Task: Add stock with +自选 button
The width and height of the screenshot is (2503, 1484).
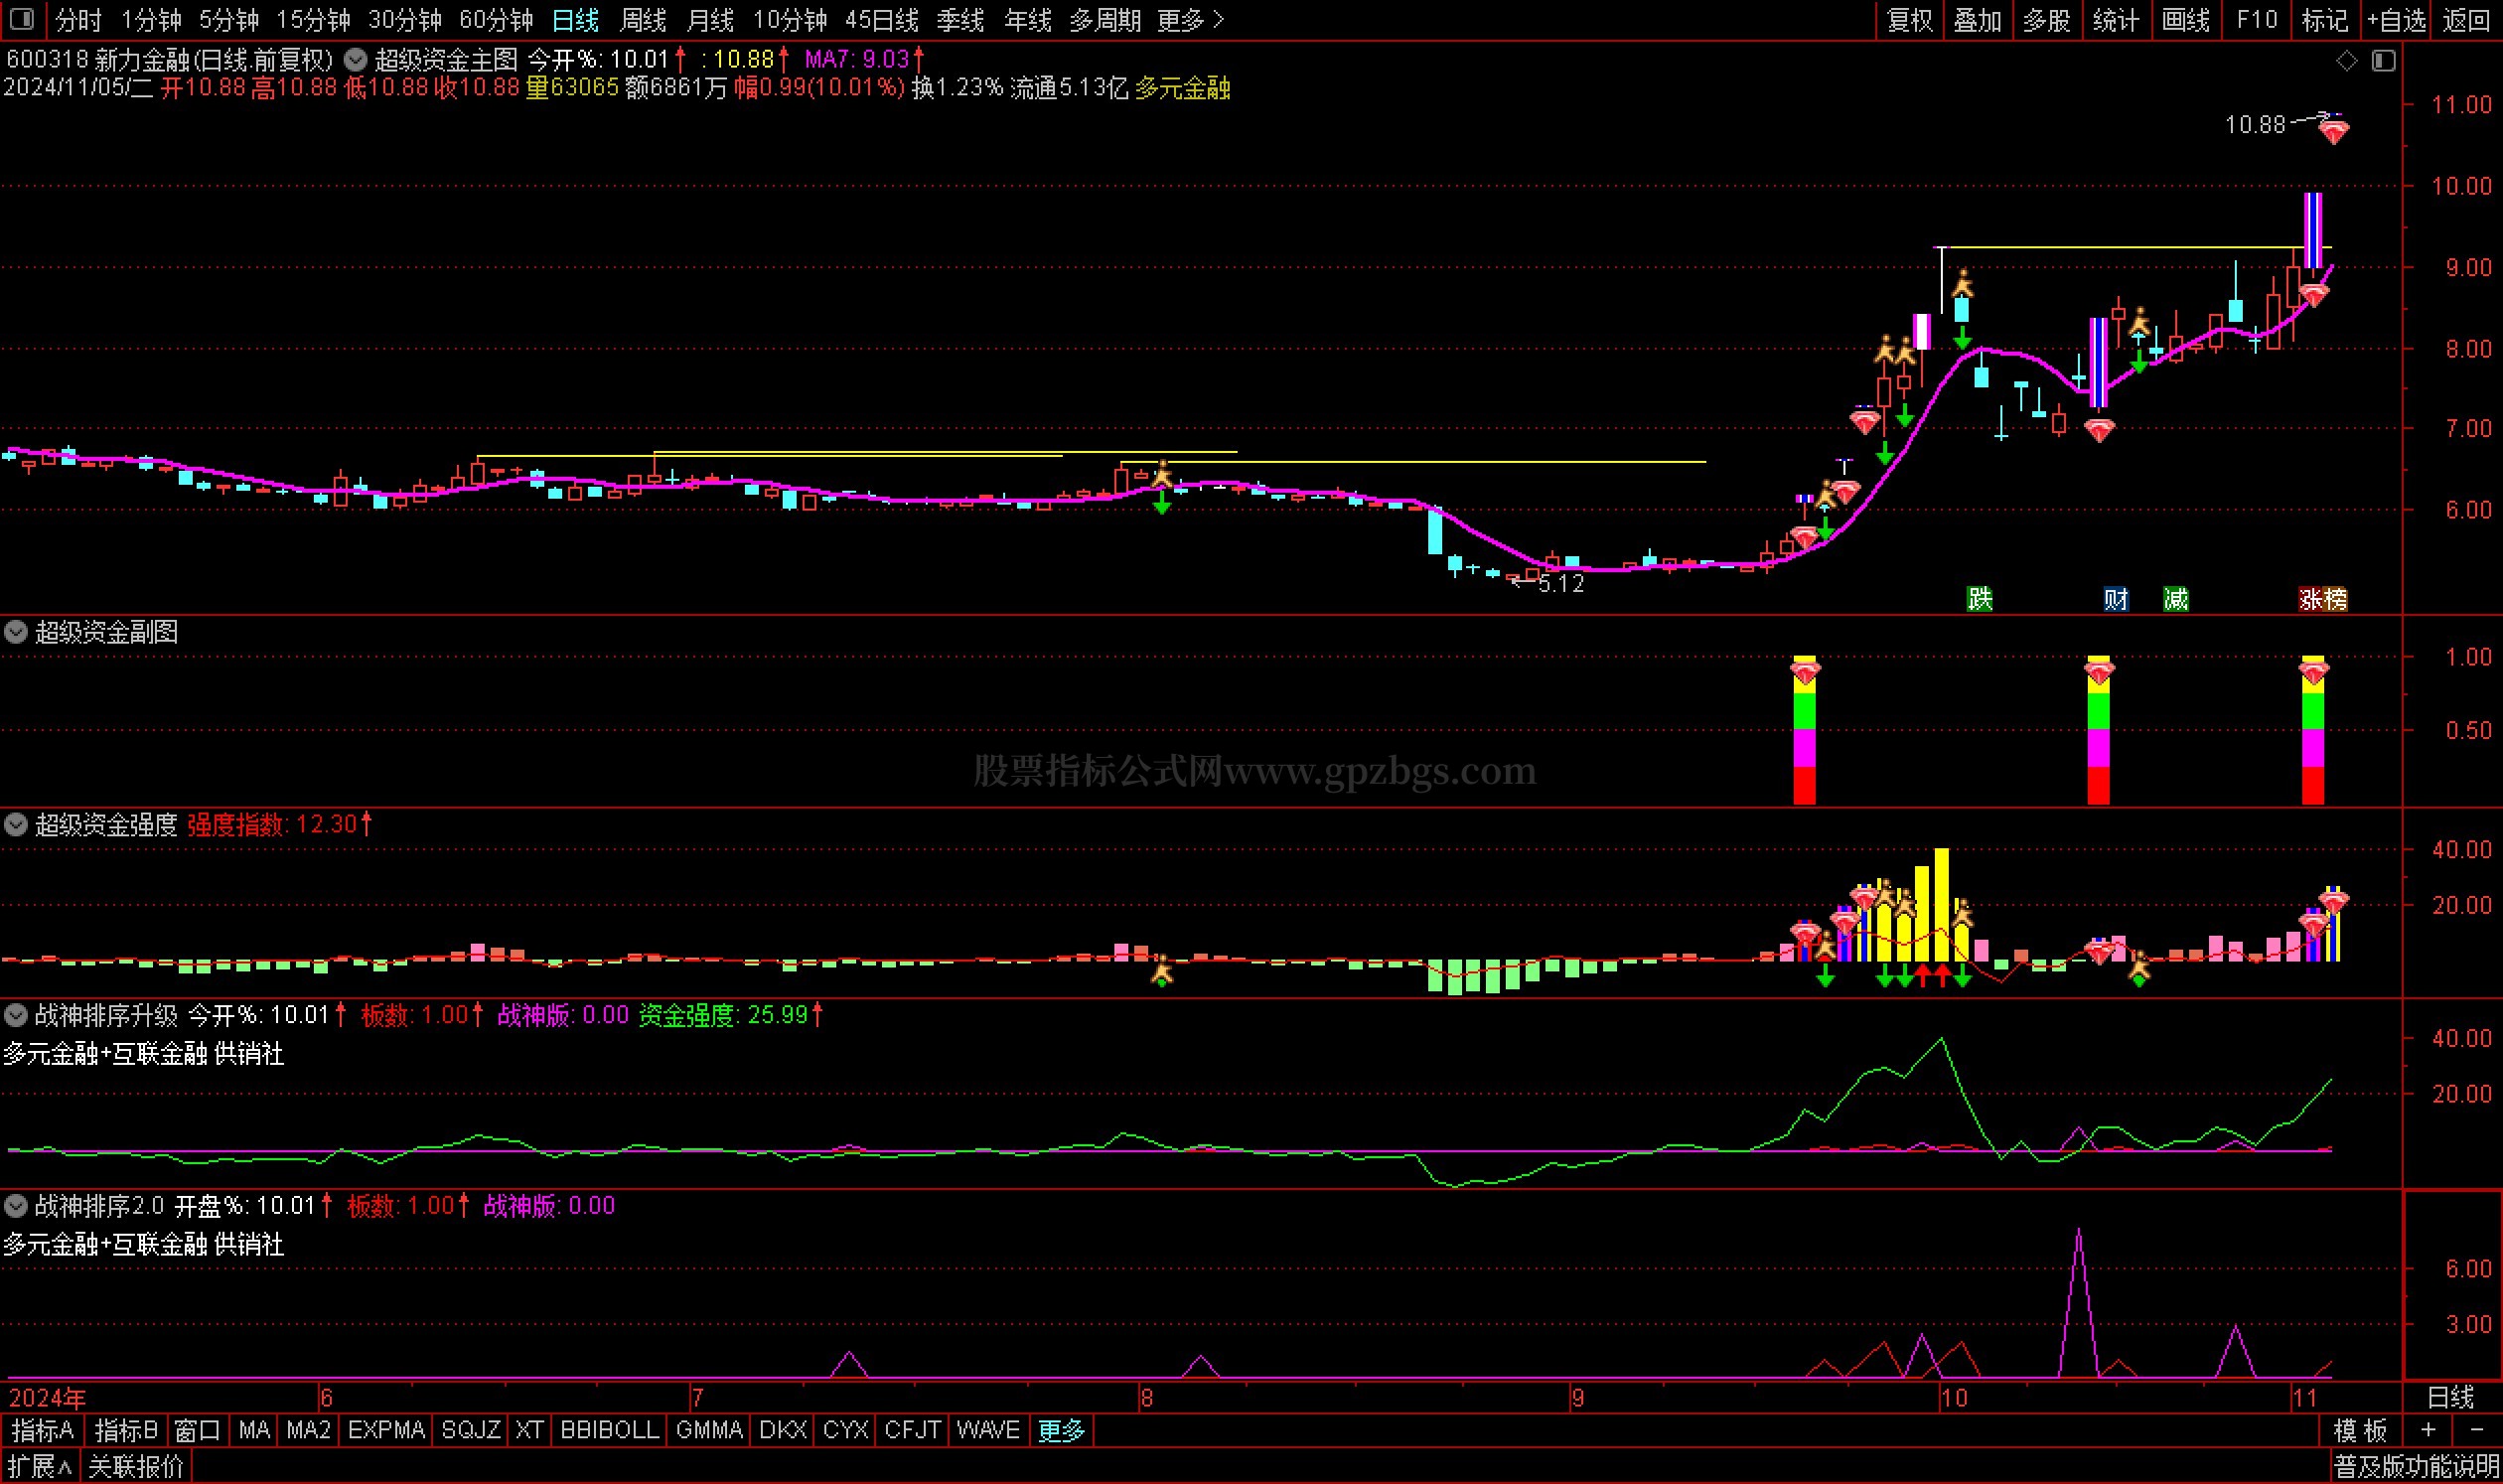Action: (2396, 20)
